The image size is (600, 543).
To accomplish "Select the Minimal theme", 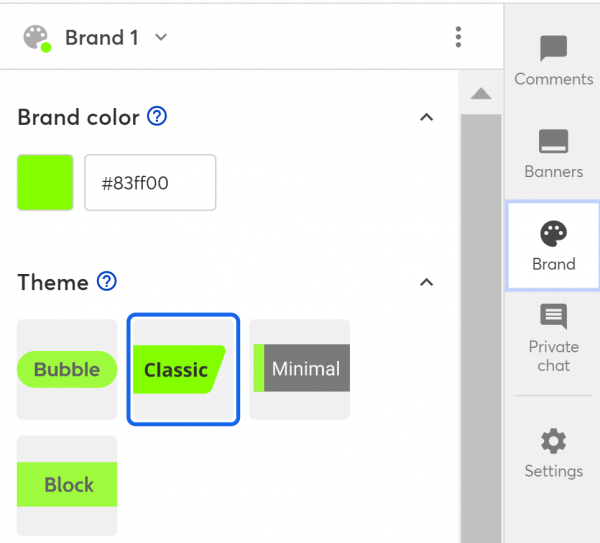I will tap(300, 369).
